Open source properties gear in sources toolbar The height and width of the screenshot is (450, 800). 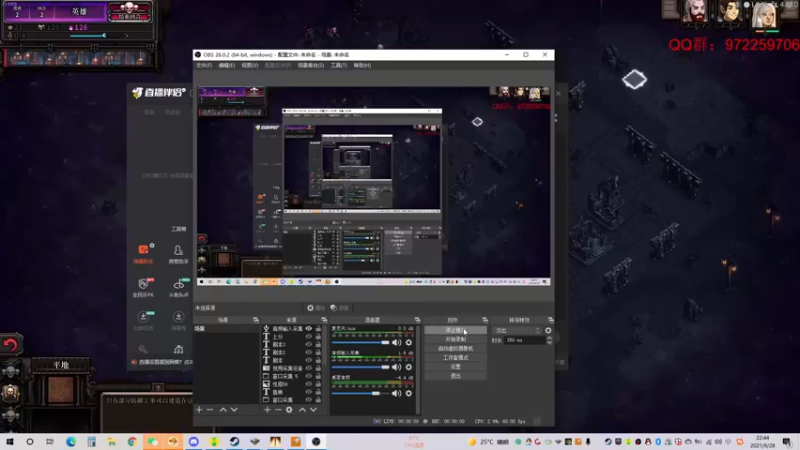click(x=289, y=410)
